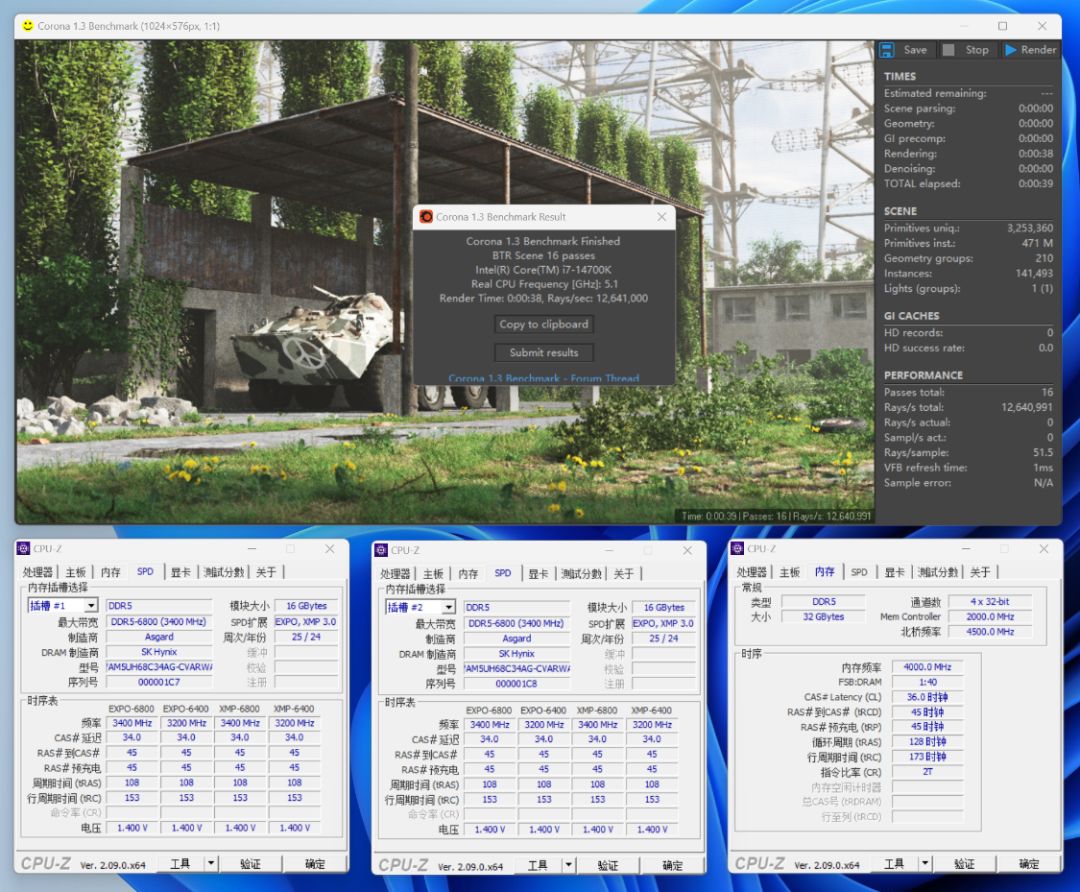Viewport: 1080px width, 892px height.
Task: Click serial number 000001C7 field
Action: pos(158,681)
